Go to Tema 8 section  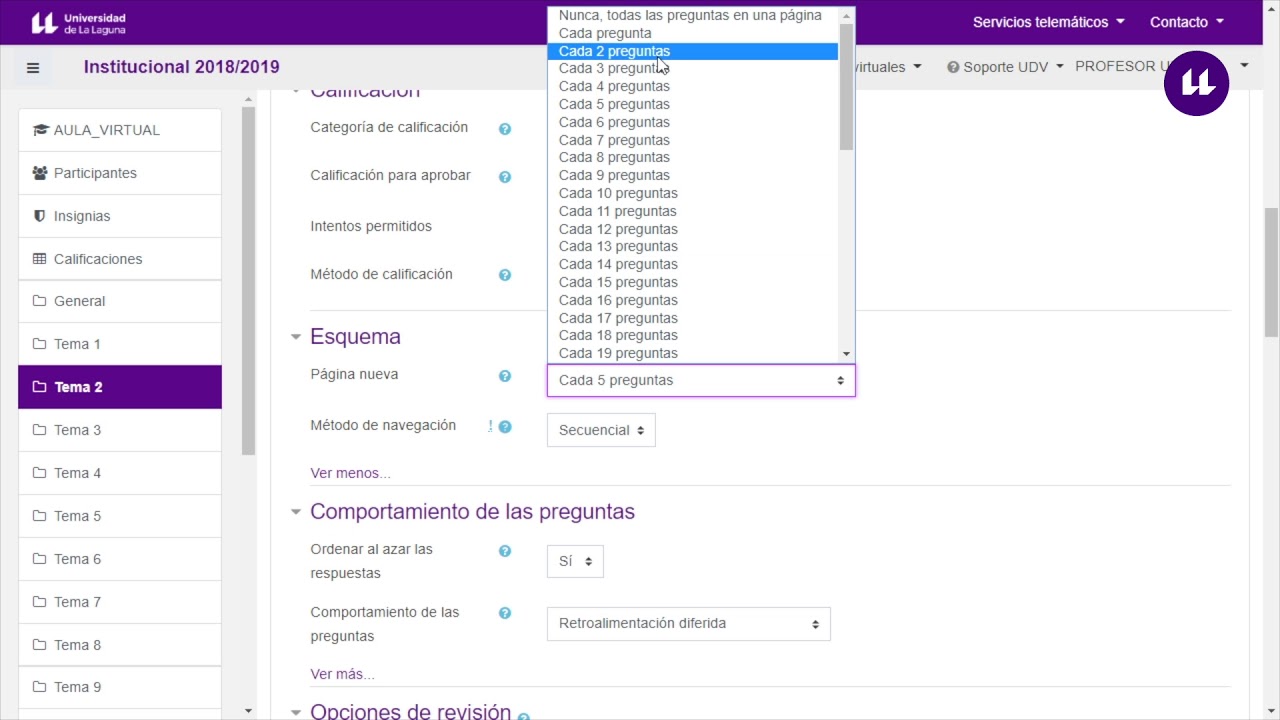coord(120,645)
